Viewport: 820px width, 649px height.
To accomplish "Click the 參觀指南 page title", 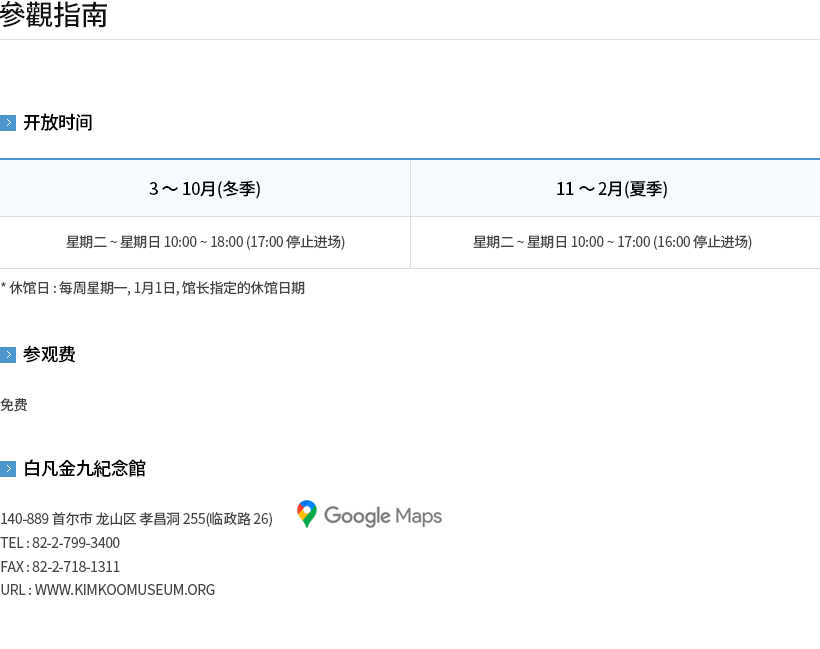I will pos(55,15).
